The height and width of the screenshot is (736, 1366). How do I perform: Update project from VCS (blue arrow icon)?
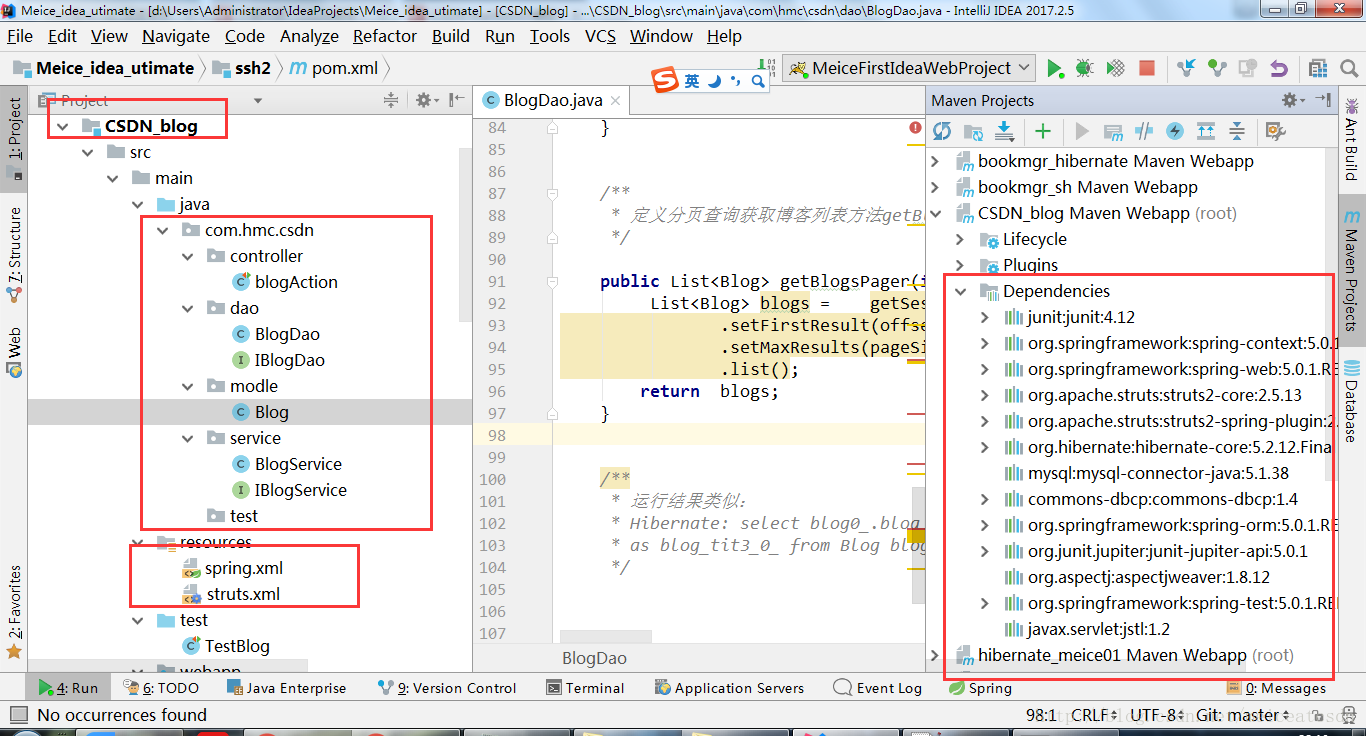pyautogui.click(x=1186, y=68)
